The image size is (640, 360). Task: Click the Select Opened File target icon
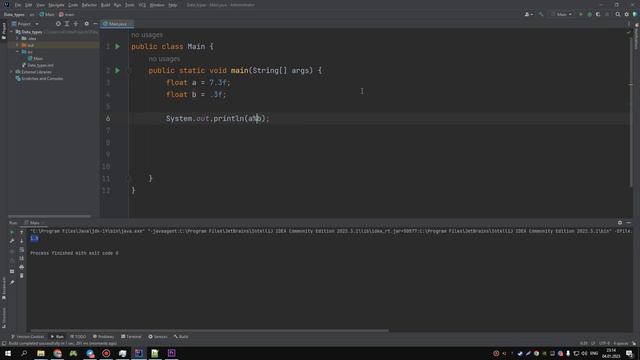58,24
